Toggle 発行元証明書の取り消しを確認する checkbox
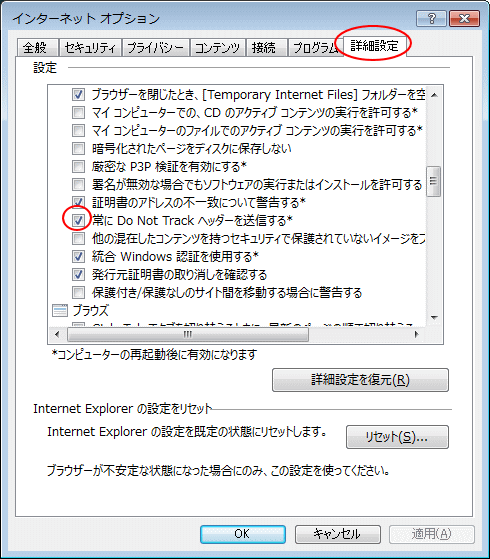 (x=78, y=275)
